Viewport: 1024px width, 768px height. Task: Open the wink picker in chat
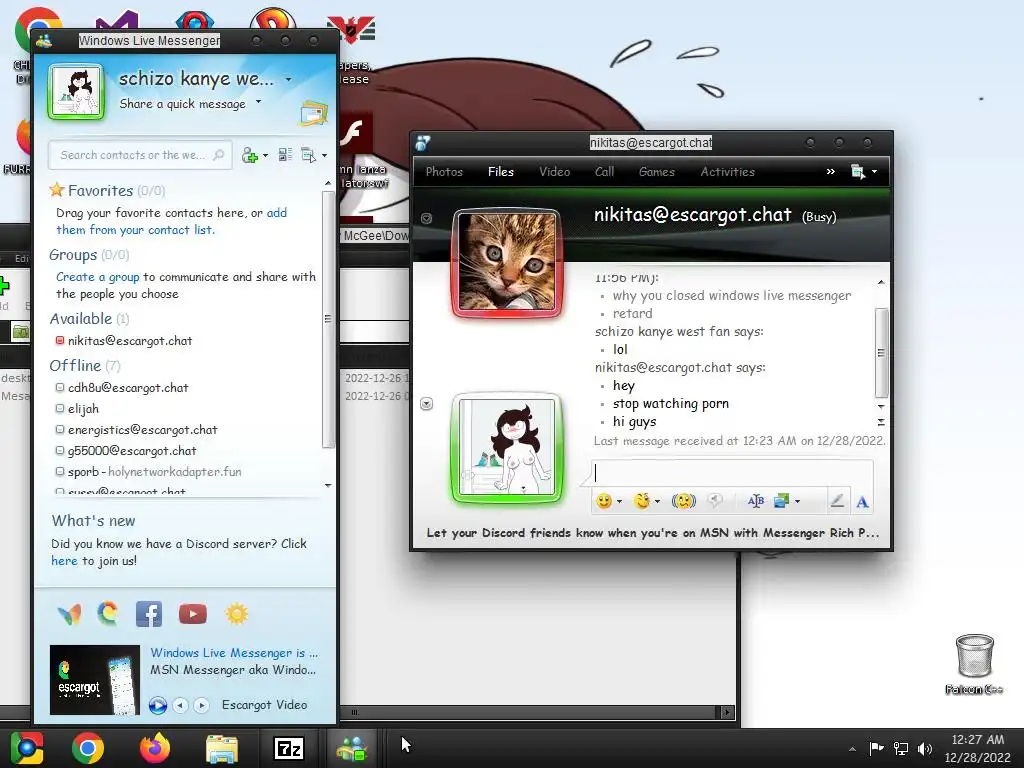tap(642, 501)
